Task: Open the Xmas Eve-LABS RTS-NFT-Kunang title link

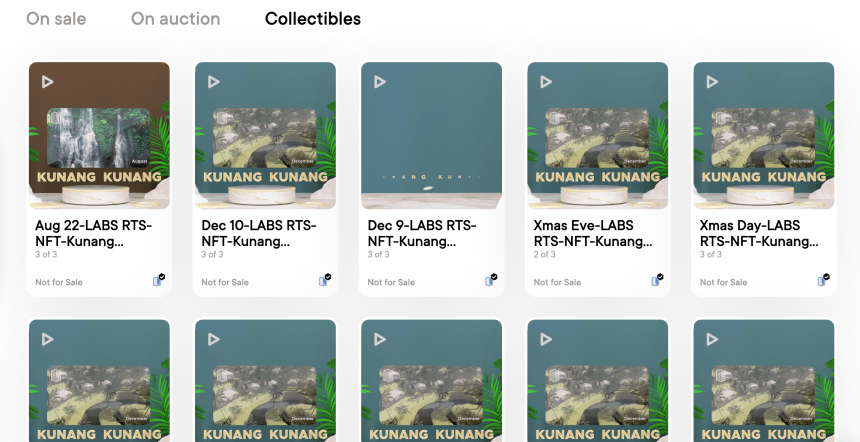Action: click(593, 234)
